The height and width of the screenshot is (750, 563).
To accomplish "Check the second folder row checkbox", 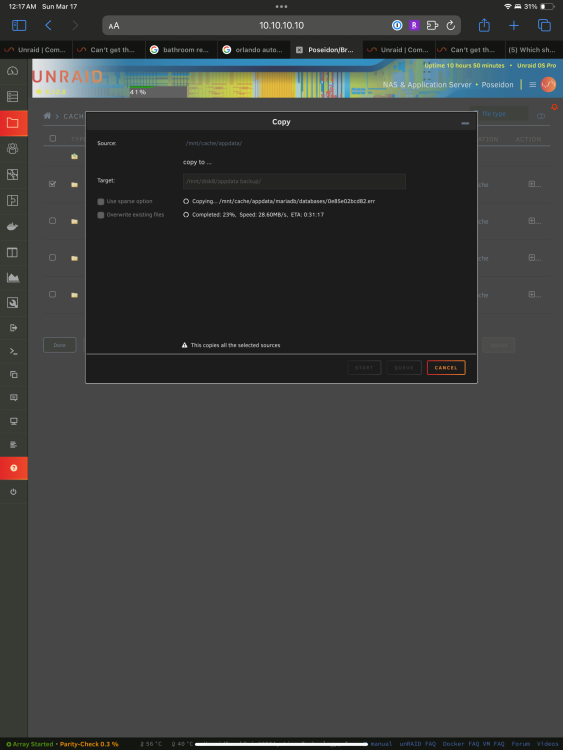I will tap(53, 221).
